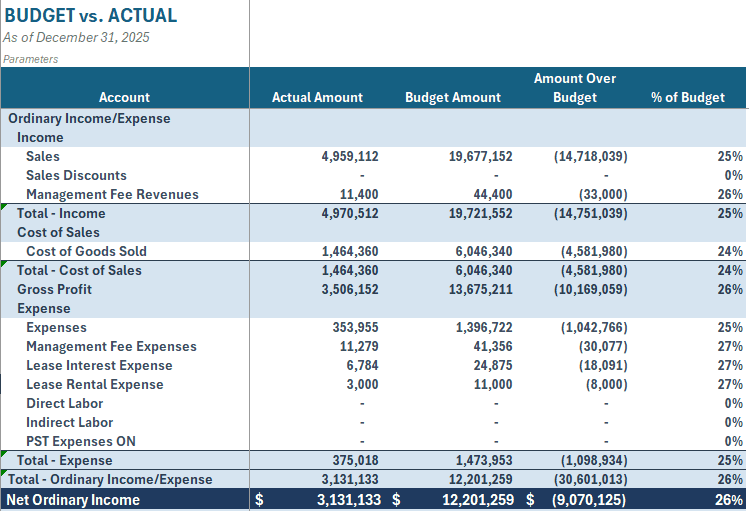Select the budget value 41,356
Image resolution: width=749 pixels, height=511 pixels.
pos(492,346)
